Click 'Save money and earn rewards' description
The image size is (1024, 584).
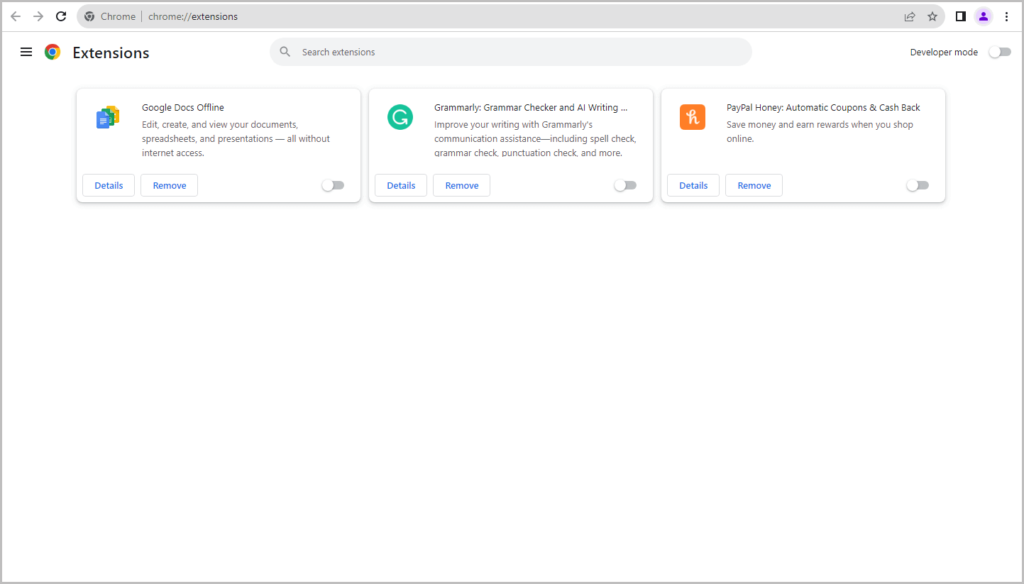click(820, 131)
